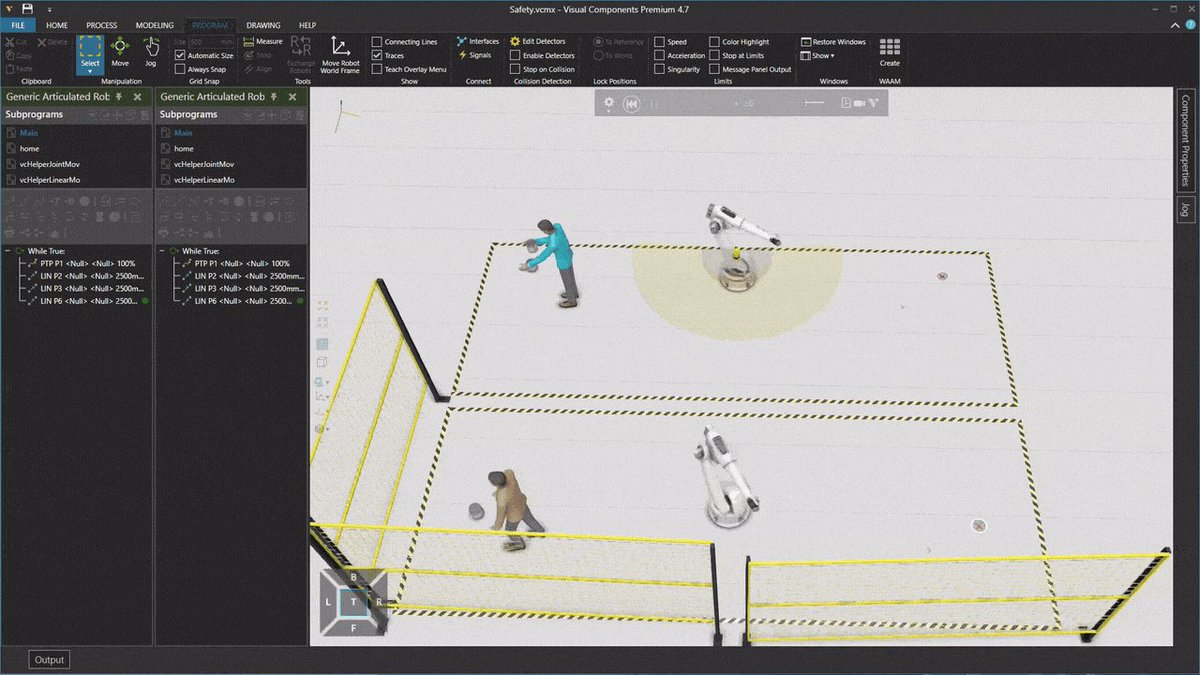The image size is (1200, 675).
Task: Switch to the PROCESS tab
Action: pos(102,24)
